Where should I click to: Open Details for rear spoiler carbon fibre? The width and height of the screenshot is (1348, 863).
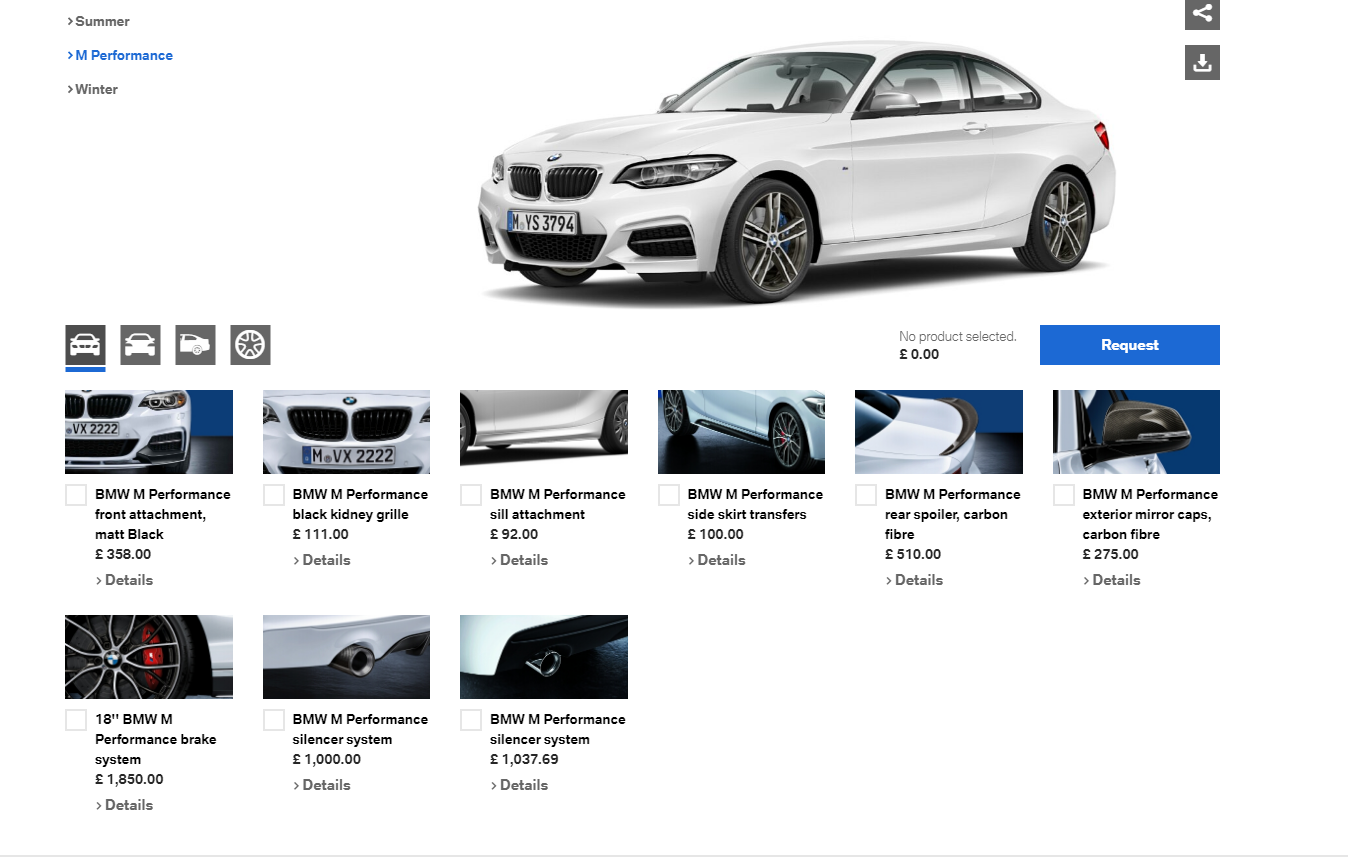click(914, 580)
